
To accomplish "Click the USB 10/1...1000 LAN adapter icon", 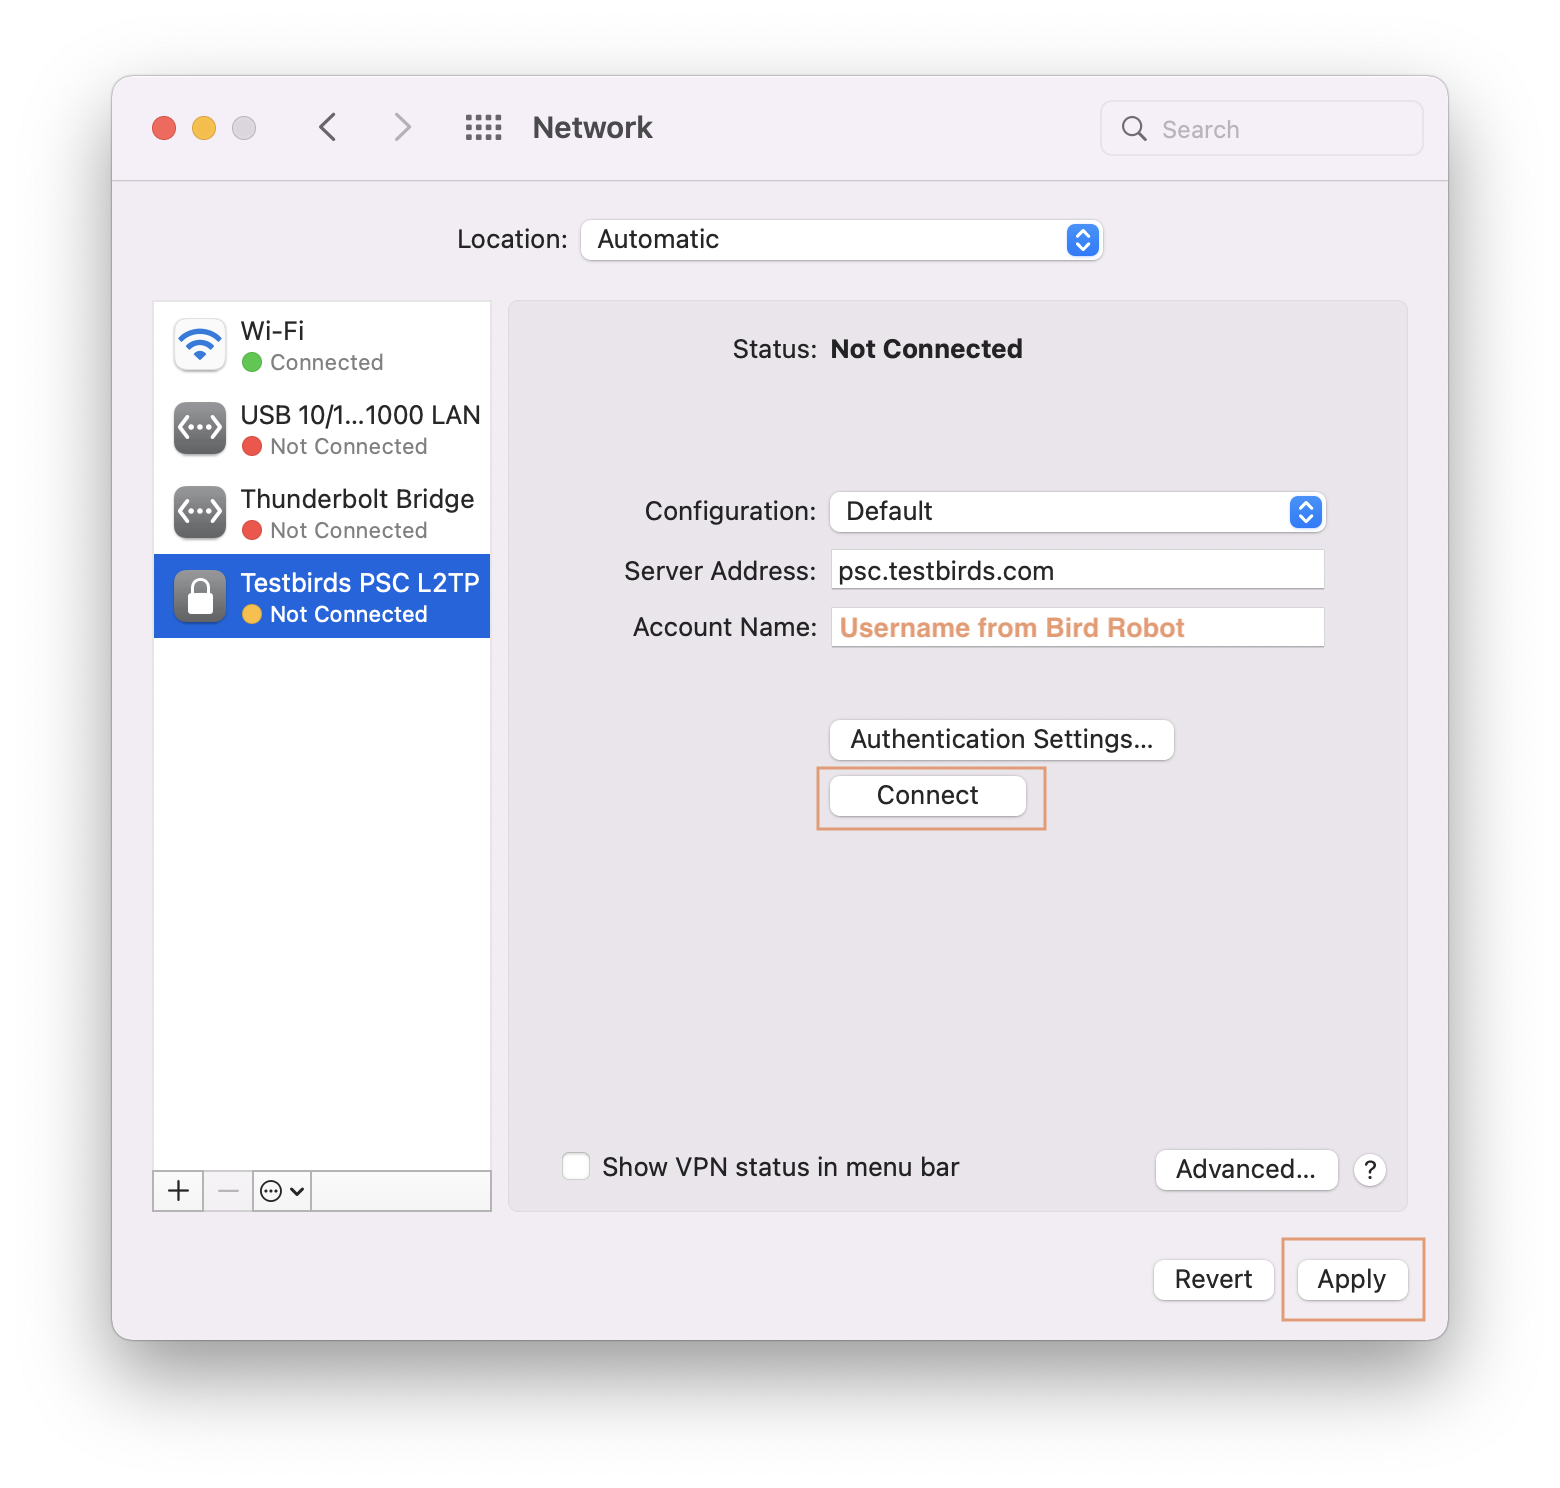I will pos(199,428).
